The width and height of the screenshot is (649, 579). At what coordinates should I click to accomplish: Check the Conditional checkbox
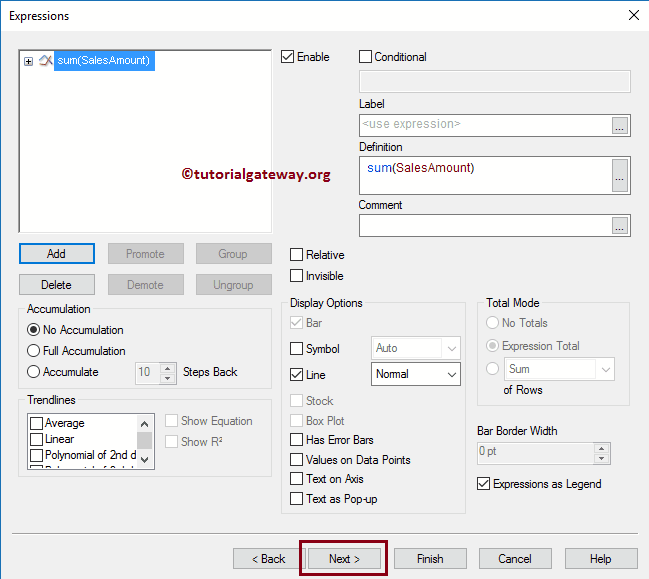click(365, 57)
